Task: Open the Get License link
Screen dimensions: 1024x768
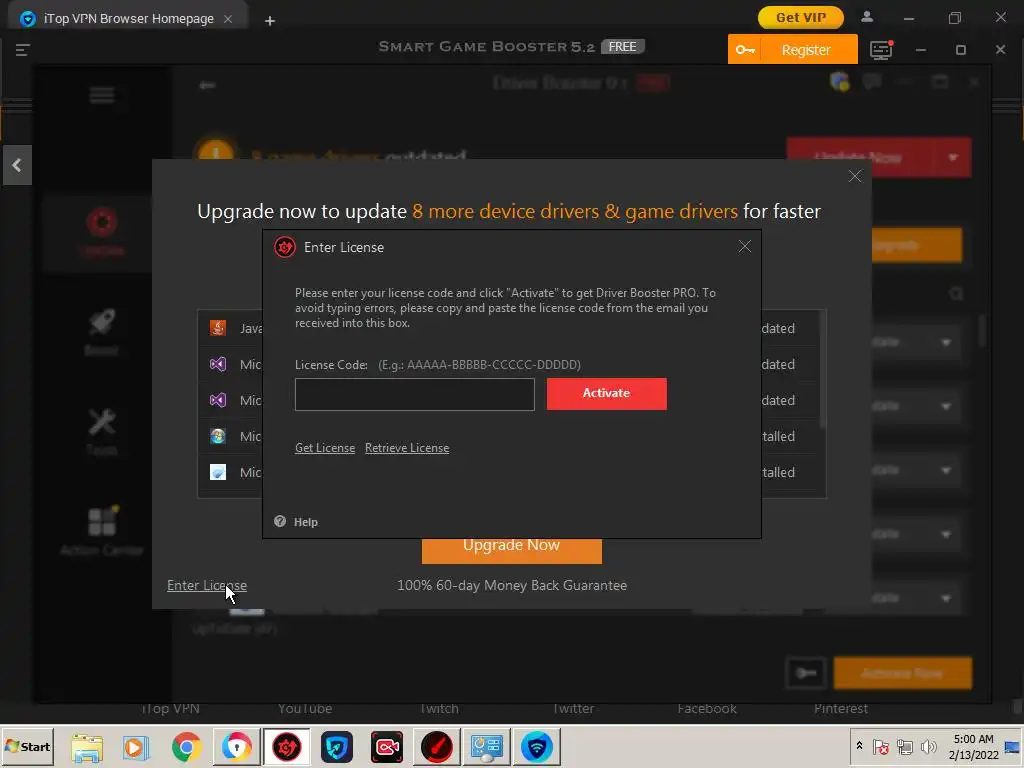Action: pyautogui.click(x=325, y=448)
